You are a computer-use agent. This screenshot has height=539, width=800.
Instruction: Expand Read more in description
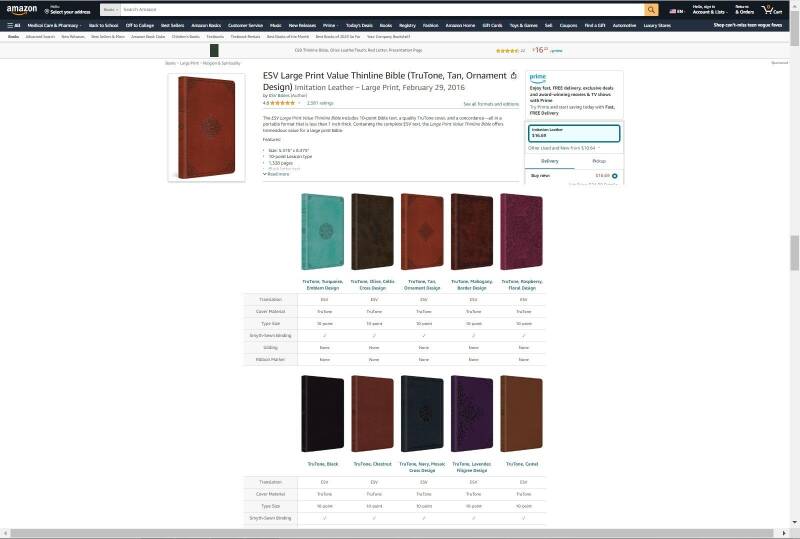[x=276, y=175]
